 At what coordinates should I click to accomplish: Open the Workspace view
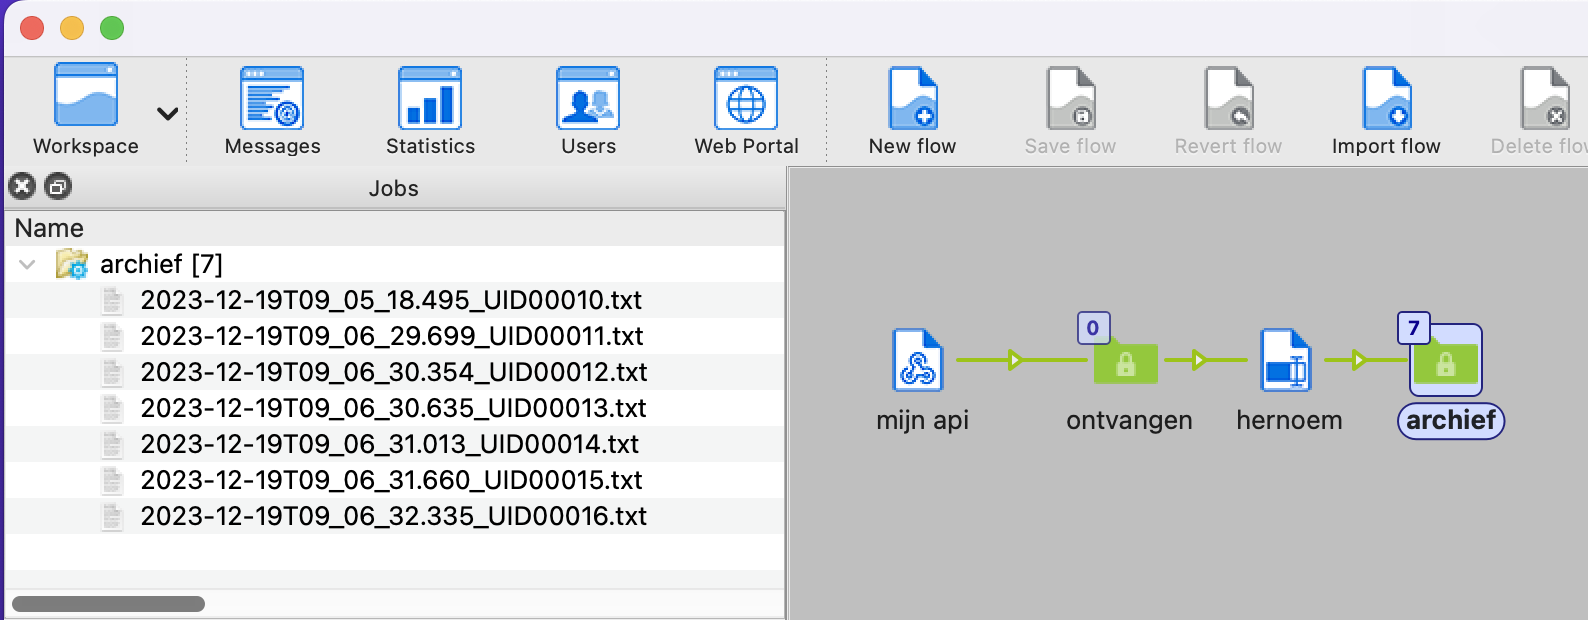[86, 108]
